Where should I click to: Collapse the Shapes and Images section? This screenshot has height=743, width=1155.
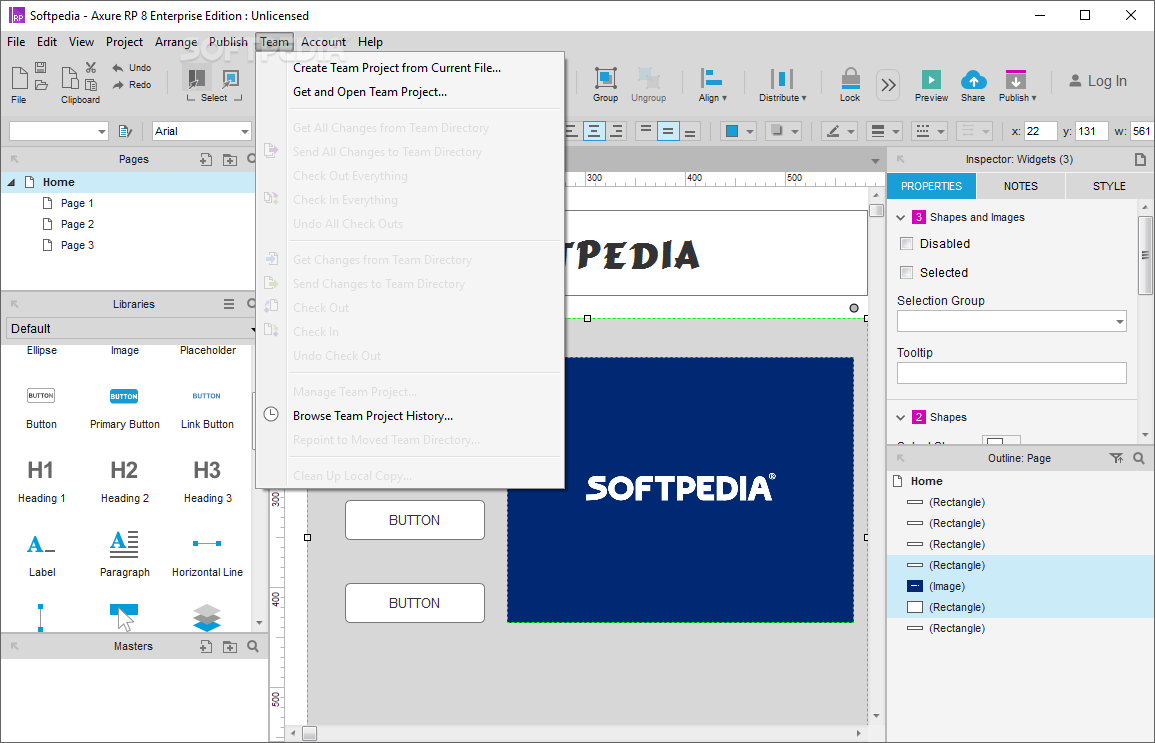900,217
